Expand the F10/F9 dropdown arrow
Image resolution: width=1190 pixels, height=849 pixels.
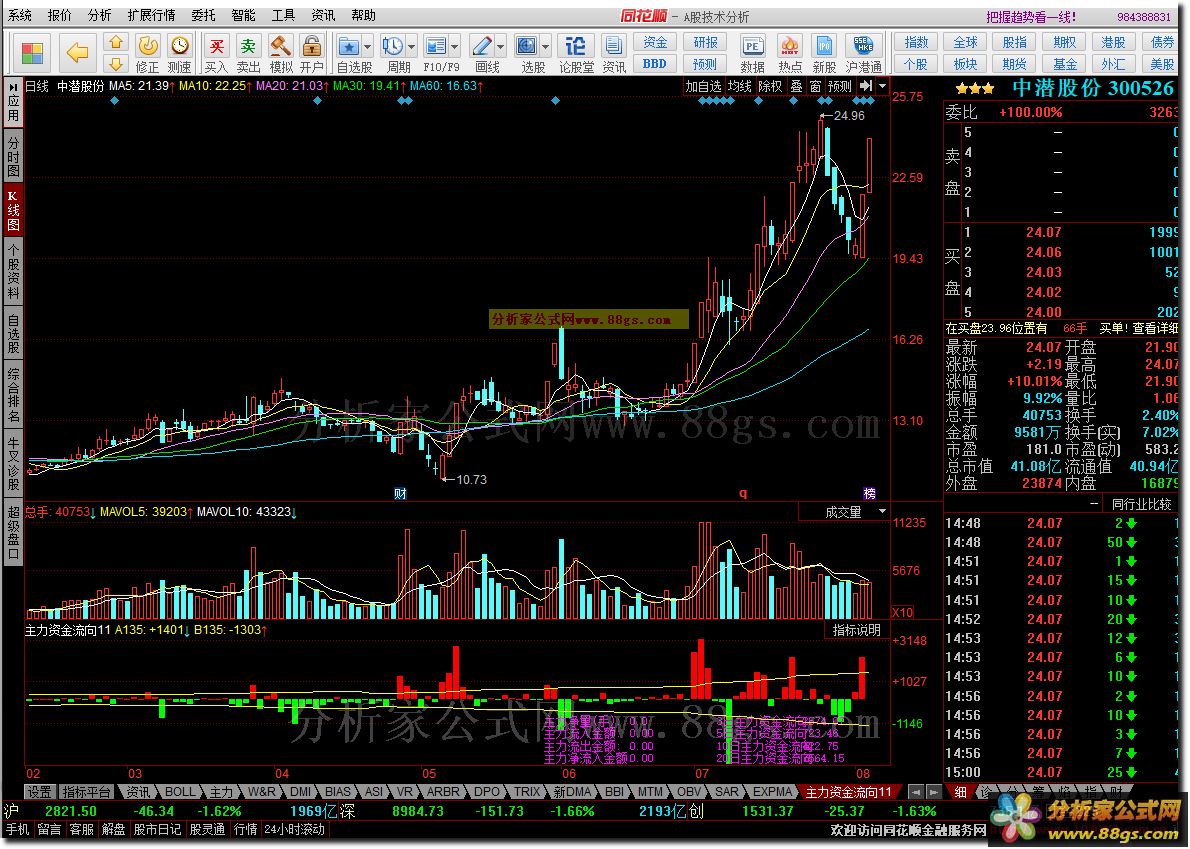pyautogui.click(x=455, y=46)
